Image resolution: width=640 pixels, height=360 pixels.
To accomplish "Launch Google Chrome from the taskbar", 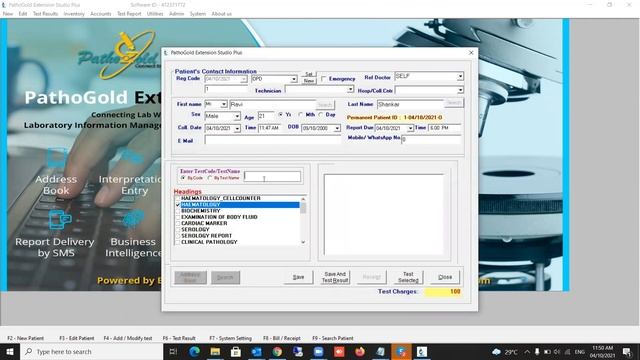I will pos(277,351).
